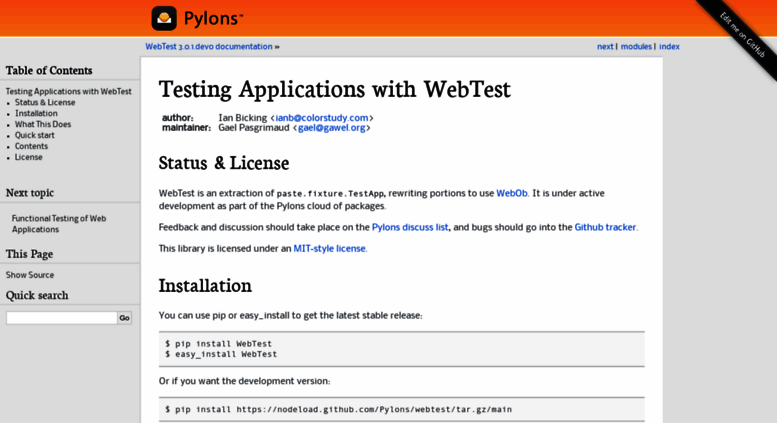The image size is (777, 423).
Task: Click the This Page heading
Action: (29, 254)
